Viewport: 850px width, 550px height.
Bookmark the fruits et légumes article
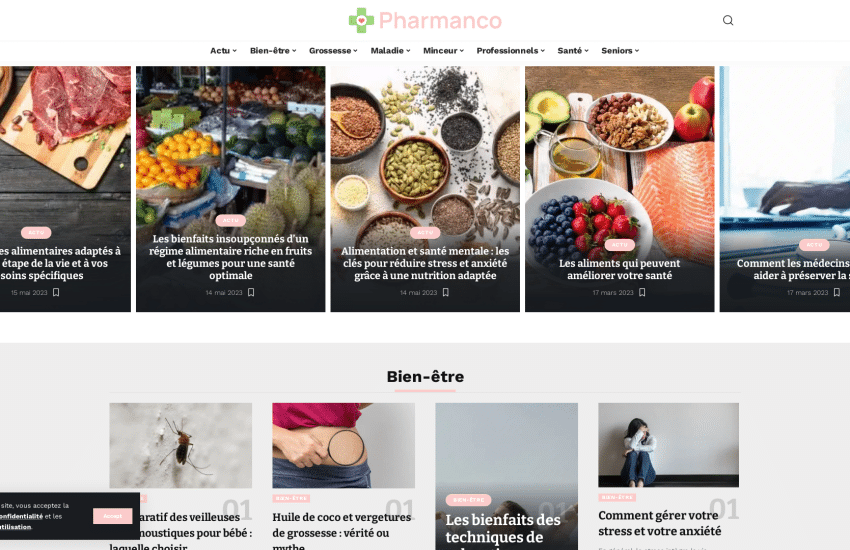pos(251,293)
